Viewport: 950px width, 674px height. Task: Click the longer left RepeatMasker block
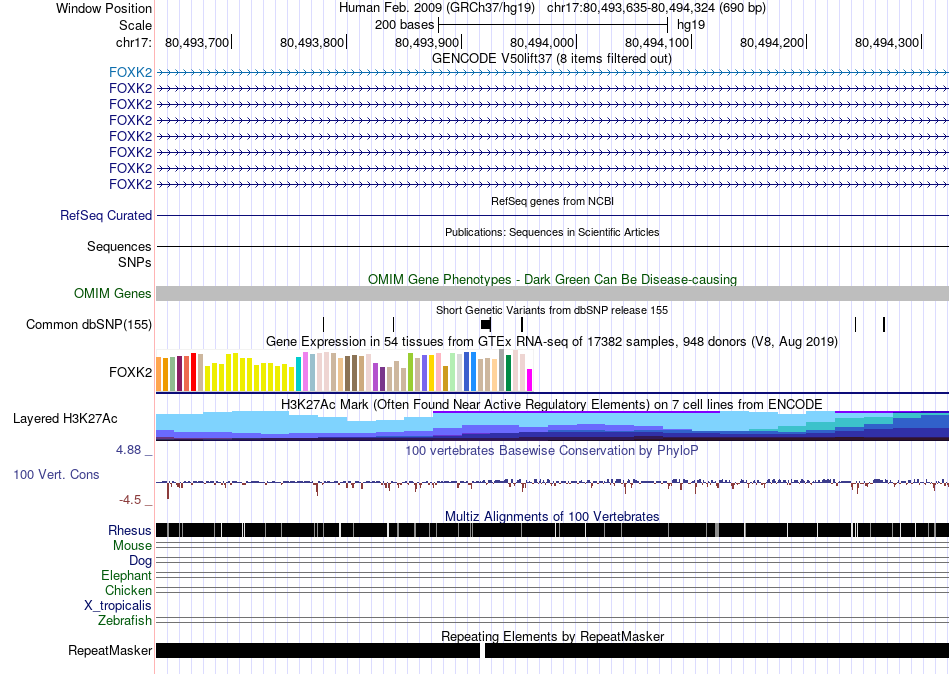coord(318,650)
